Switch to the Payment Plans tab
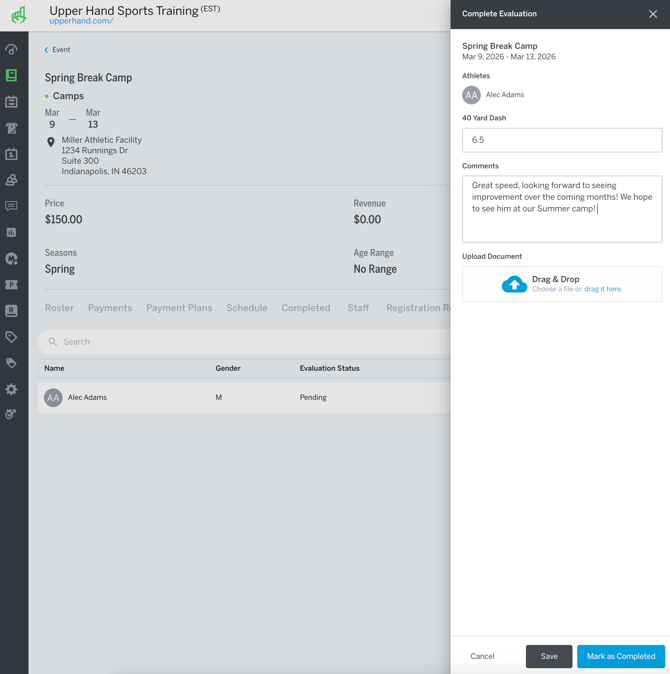The height and width of the screenshot is (674, 670). click(x=179, y=308)
